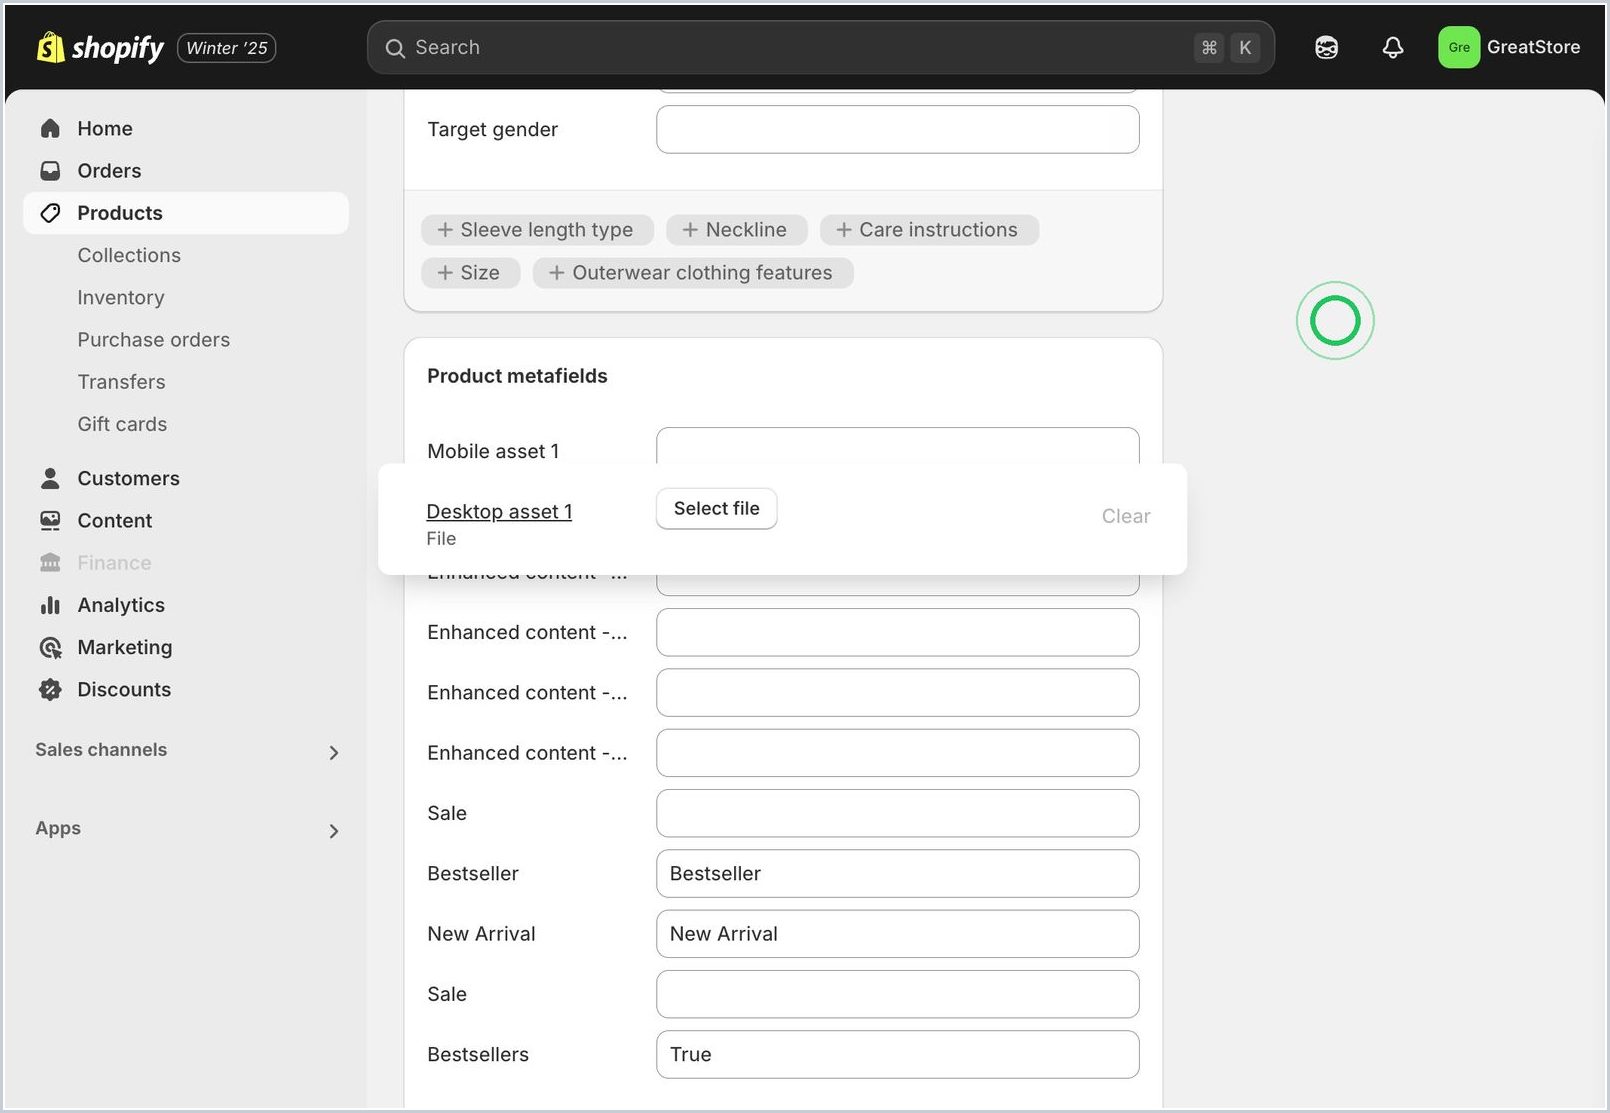Click the Home house icon
Viewport: 1610px width, 1113px height.
click(x=50, y=128)
